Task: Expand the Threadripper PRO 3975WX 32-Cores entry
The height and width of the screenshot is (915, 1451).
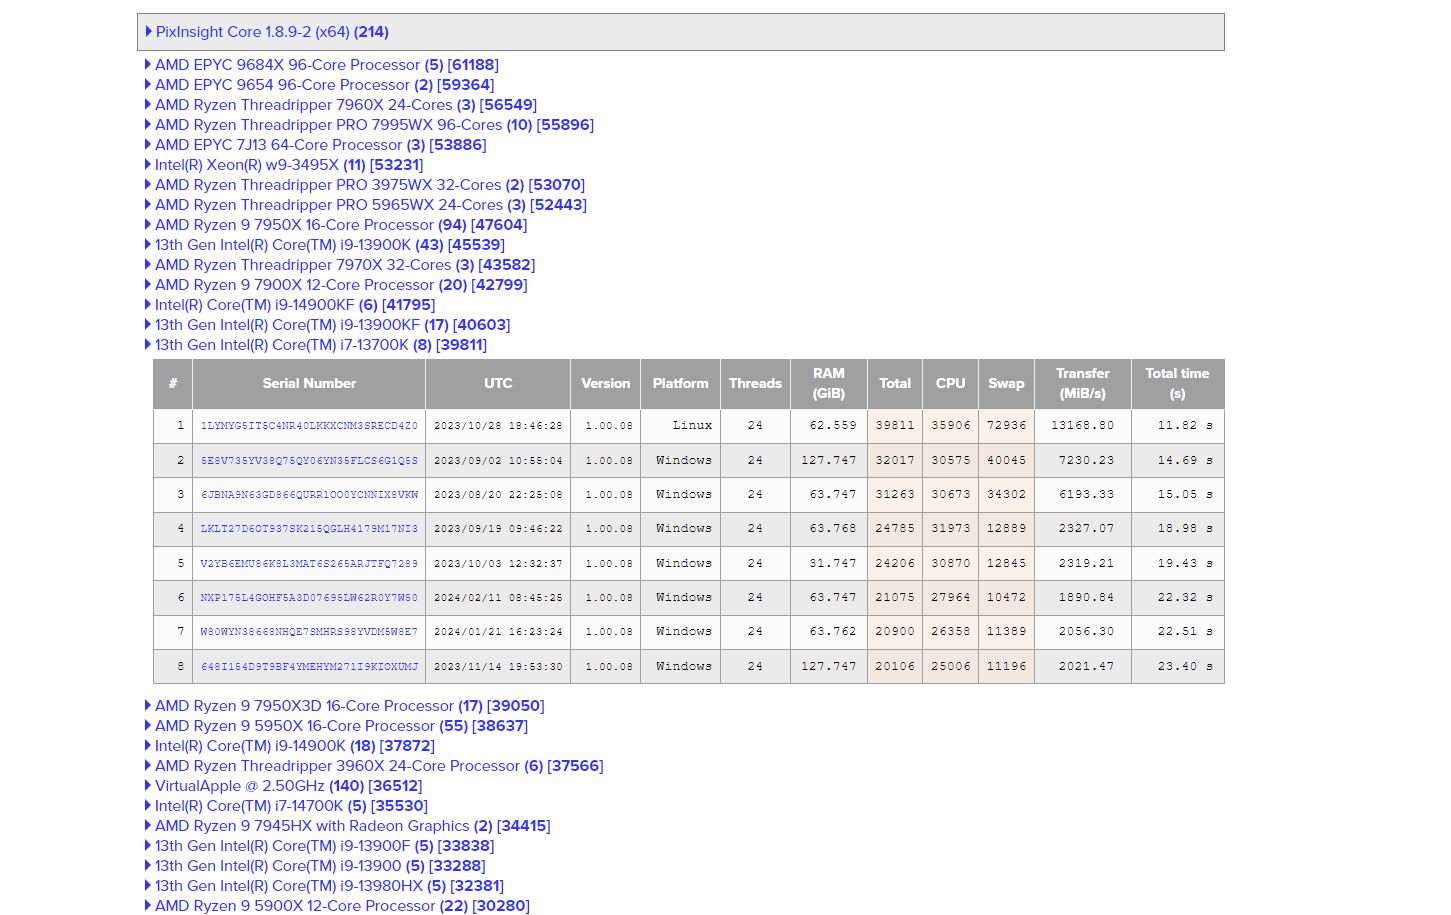Action: point(364,185)
